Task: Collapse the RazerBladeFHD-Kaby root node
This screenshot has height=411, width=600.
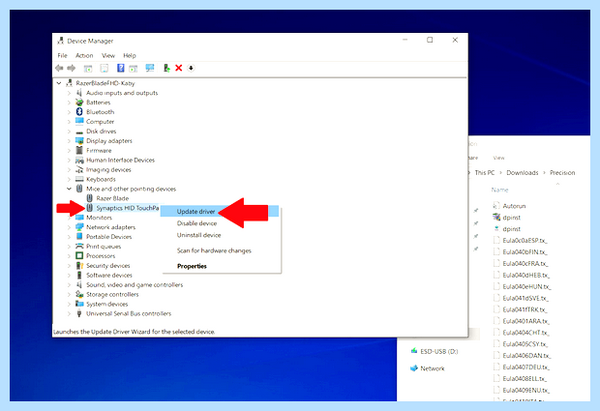Action: (x=59, y=83)
